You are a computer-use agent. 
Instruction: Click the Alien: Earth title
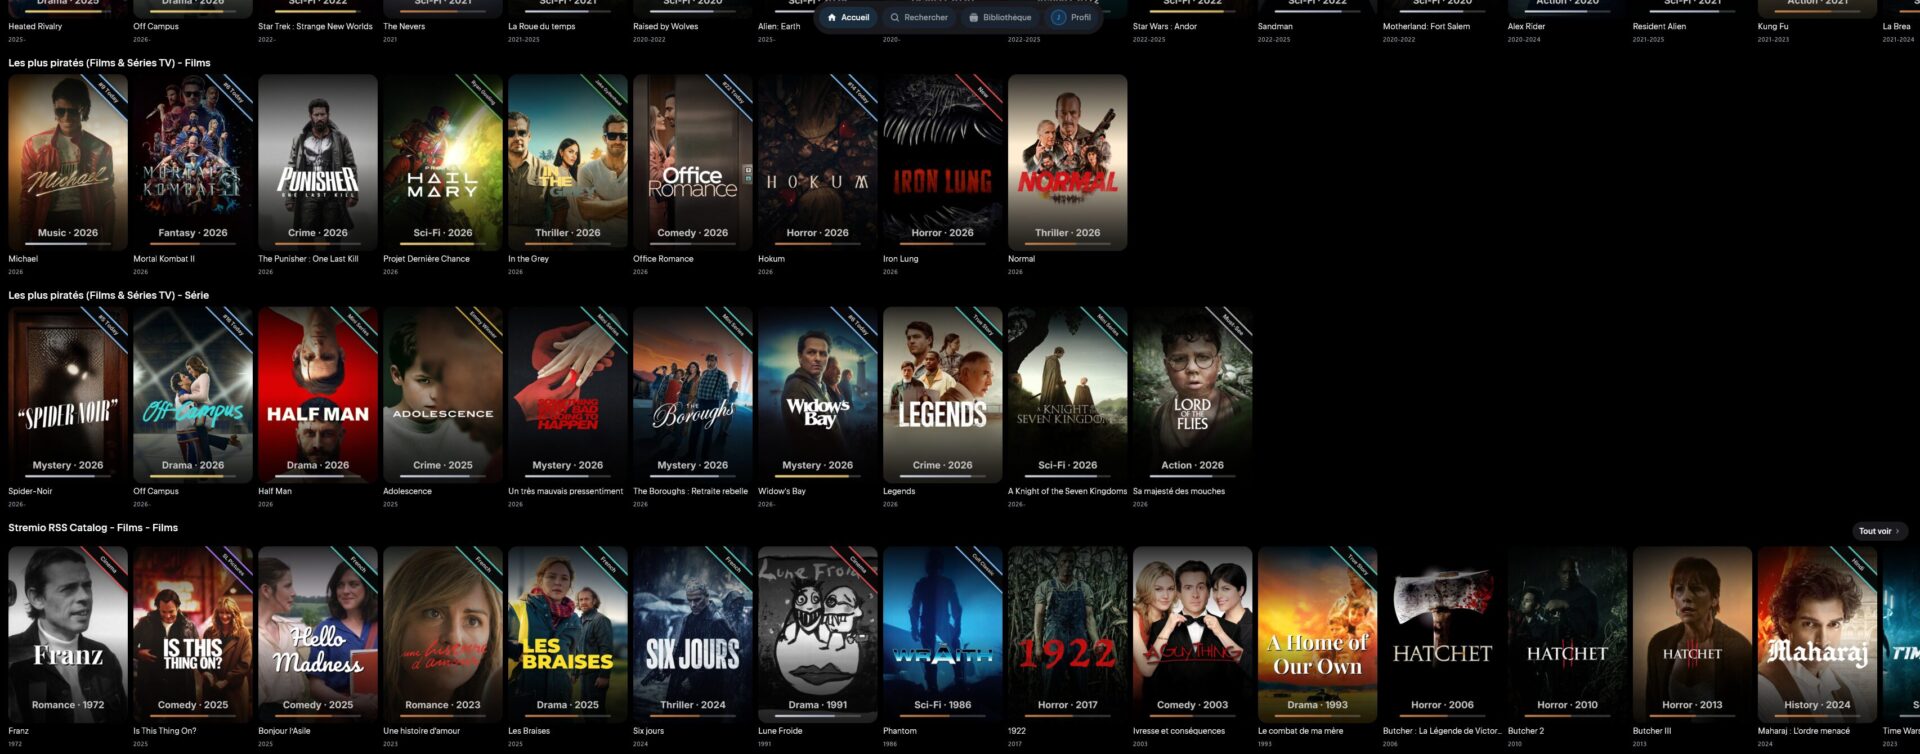779,27
